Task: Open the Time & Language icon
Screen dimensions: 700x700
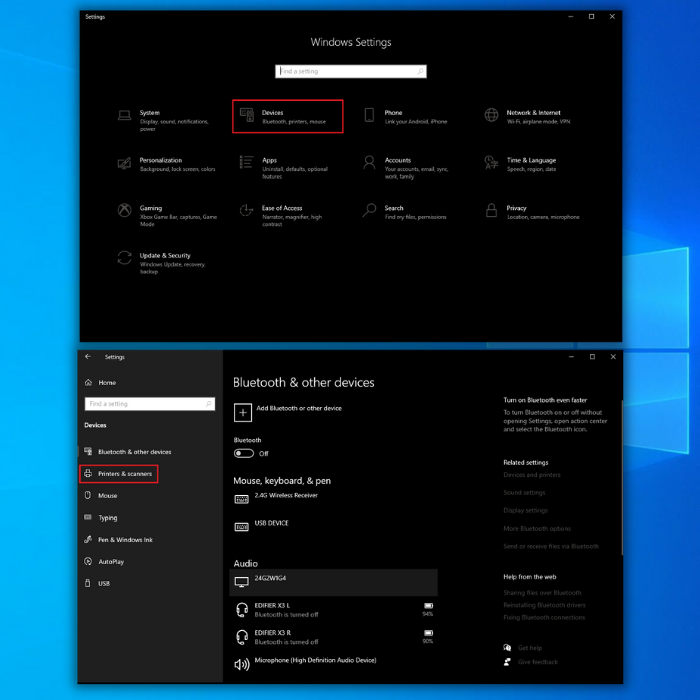Action: [491, 162]
